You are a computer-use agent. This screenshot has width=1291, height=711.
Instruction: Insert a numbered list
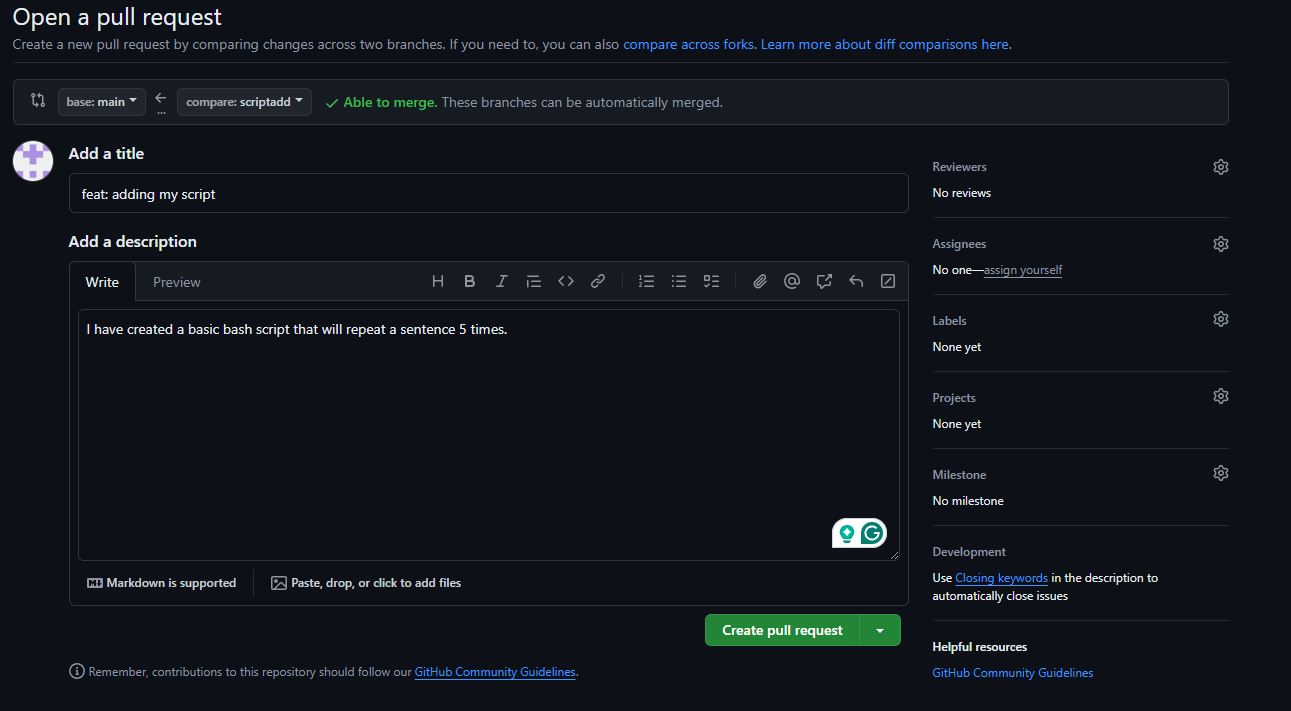coord(646,282)
